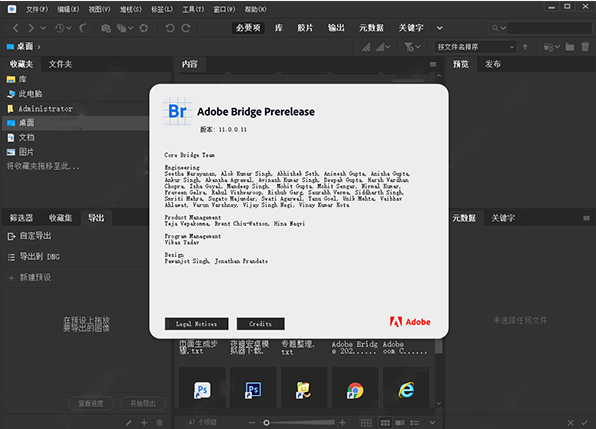Open the 编辑(E) menu

pos(68,9)
